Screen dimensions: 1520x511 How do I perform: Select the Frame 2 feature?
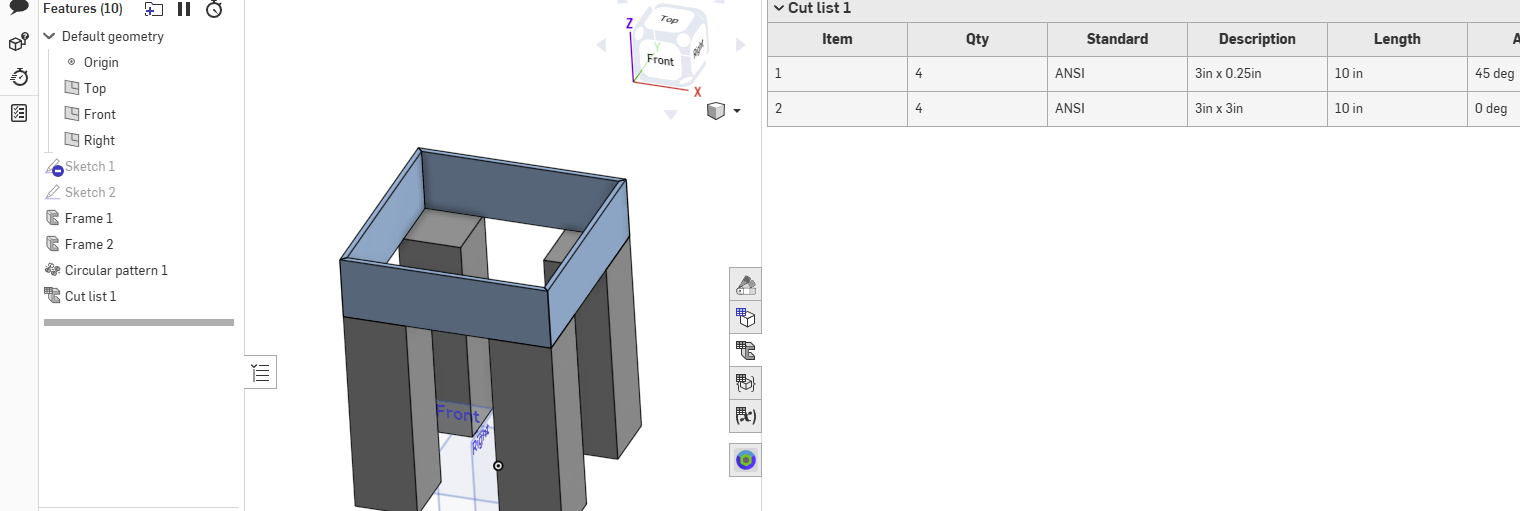[x=89, y=244]
